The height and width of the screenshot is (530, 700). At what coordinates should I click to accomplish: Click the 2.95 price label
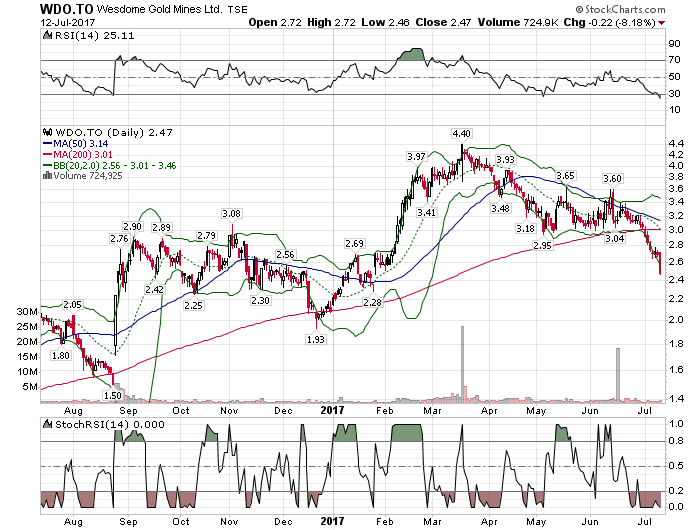(x=542, y=245)
